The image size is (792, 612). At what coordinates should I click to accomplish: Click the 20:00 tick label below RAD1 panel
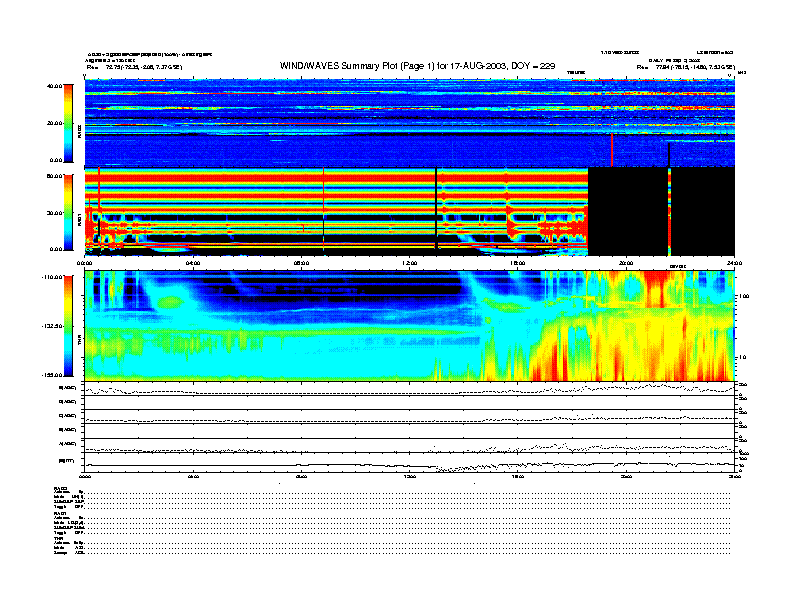pos(626,263)
